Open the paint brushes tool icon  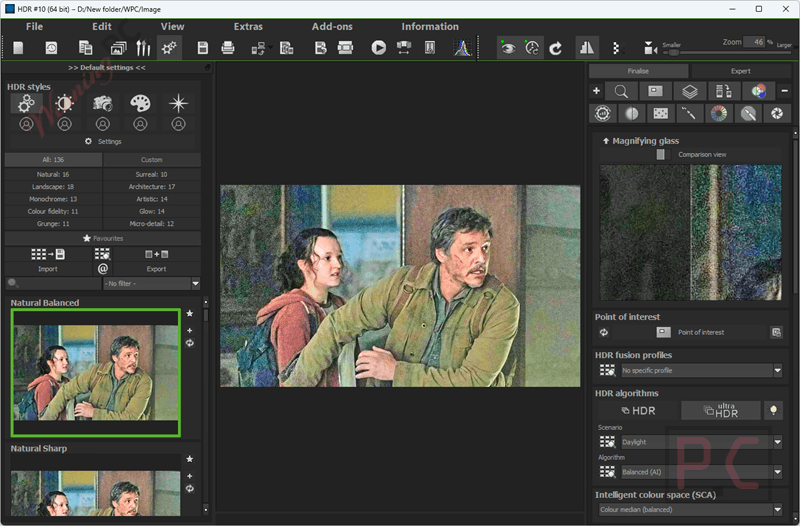coord(143,48)
